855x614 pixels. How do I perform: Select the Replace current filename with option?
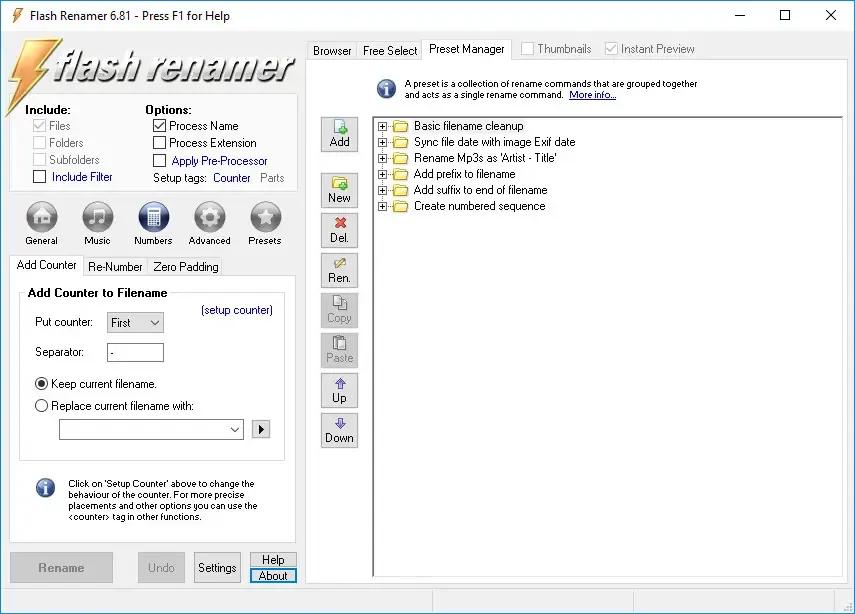[42, 406]
